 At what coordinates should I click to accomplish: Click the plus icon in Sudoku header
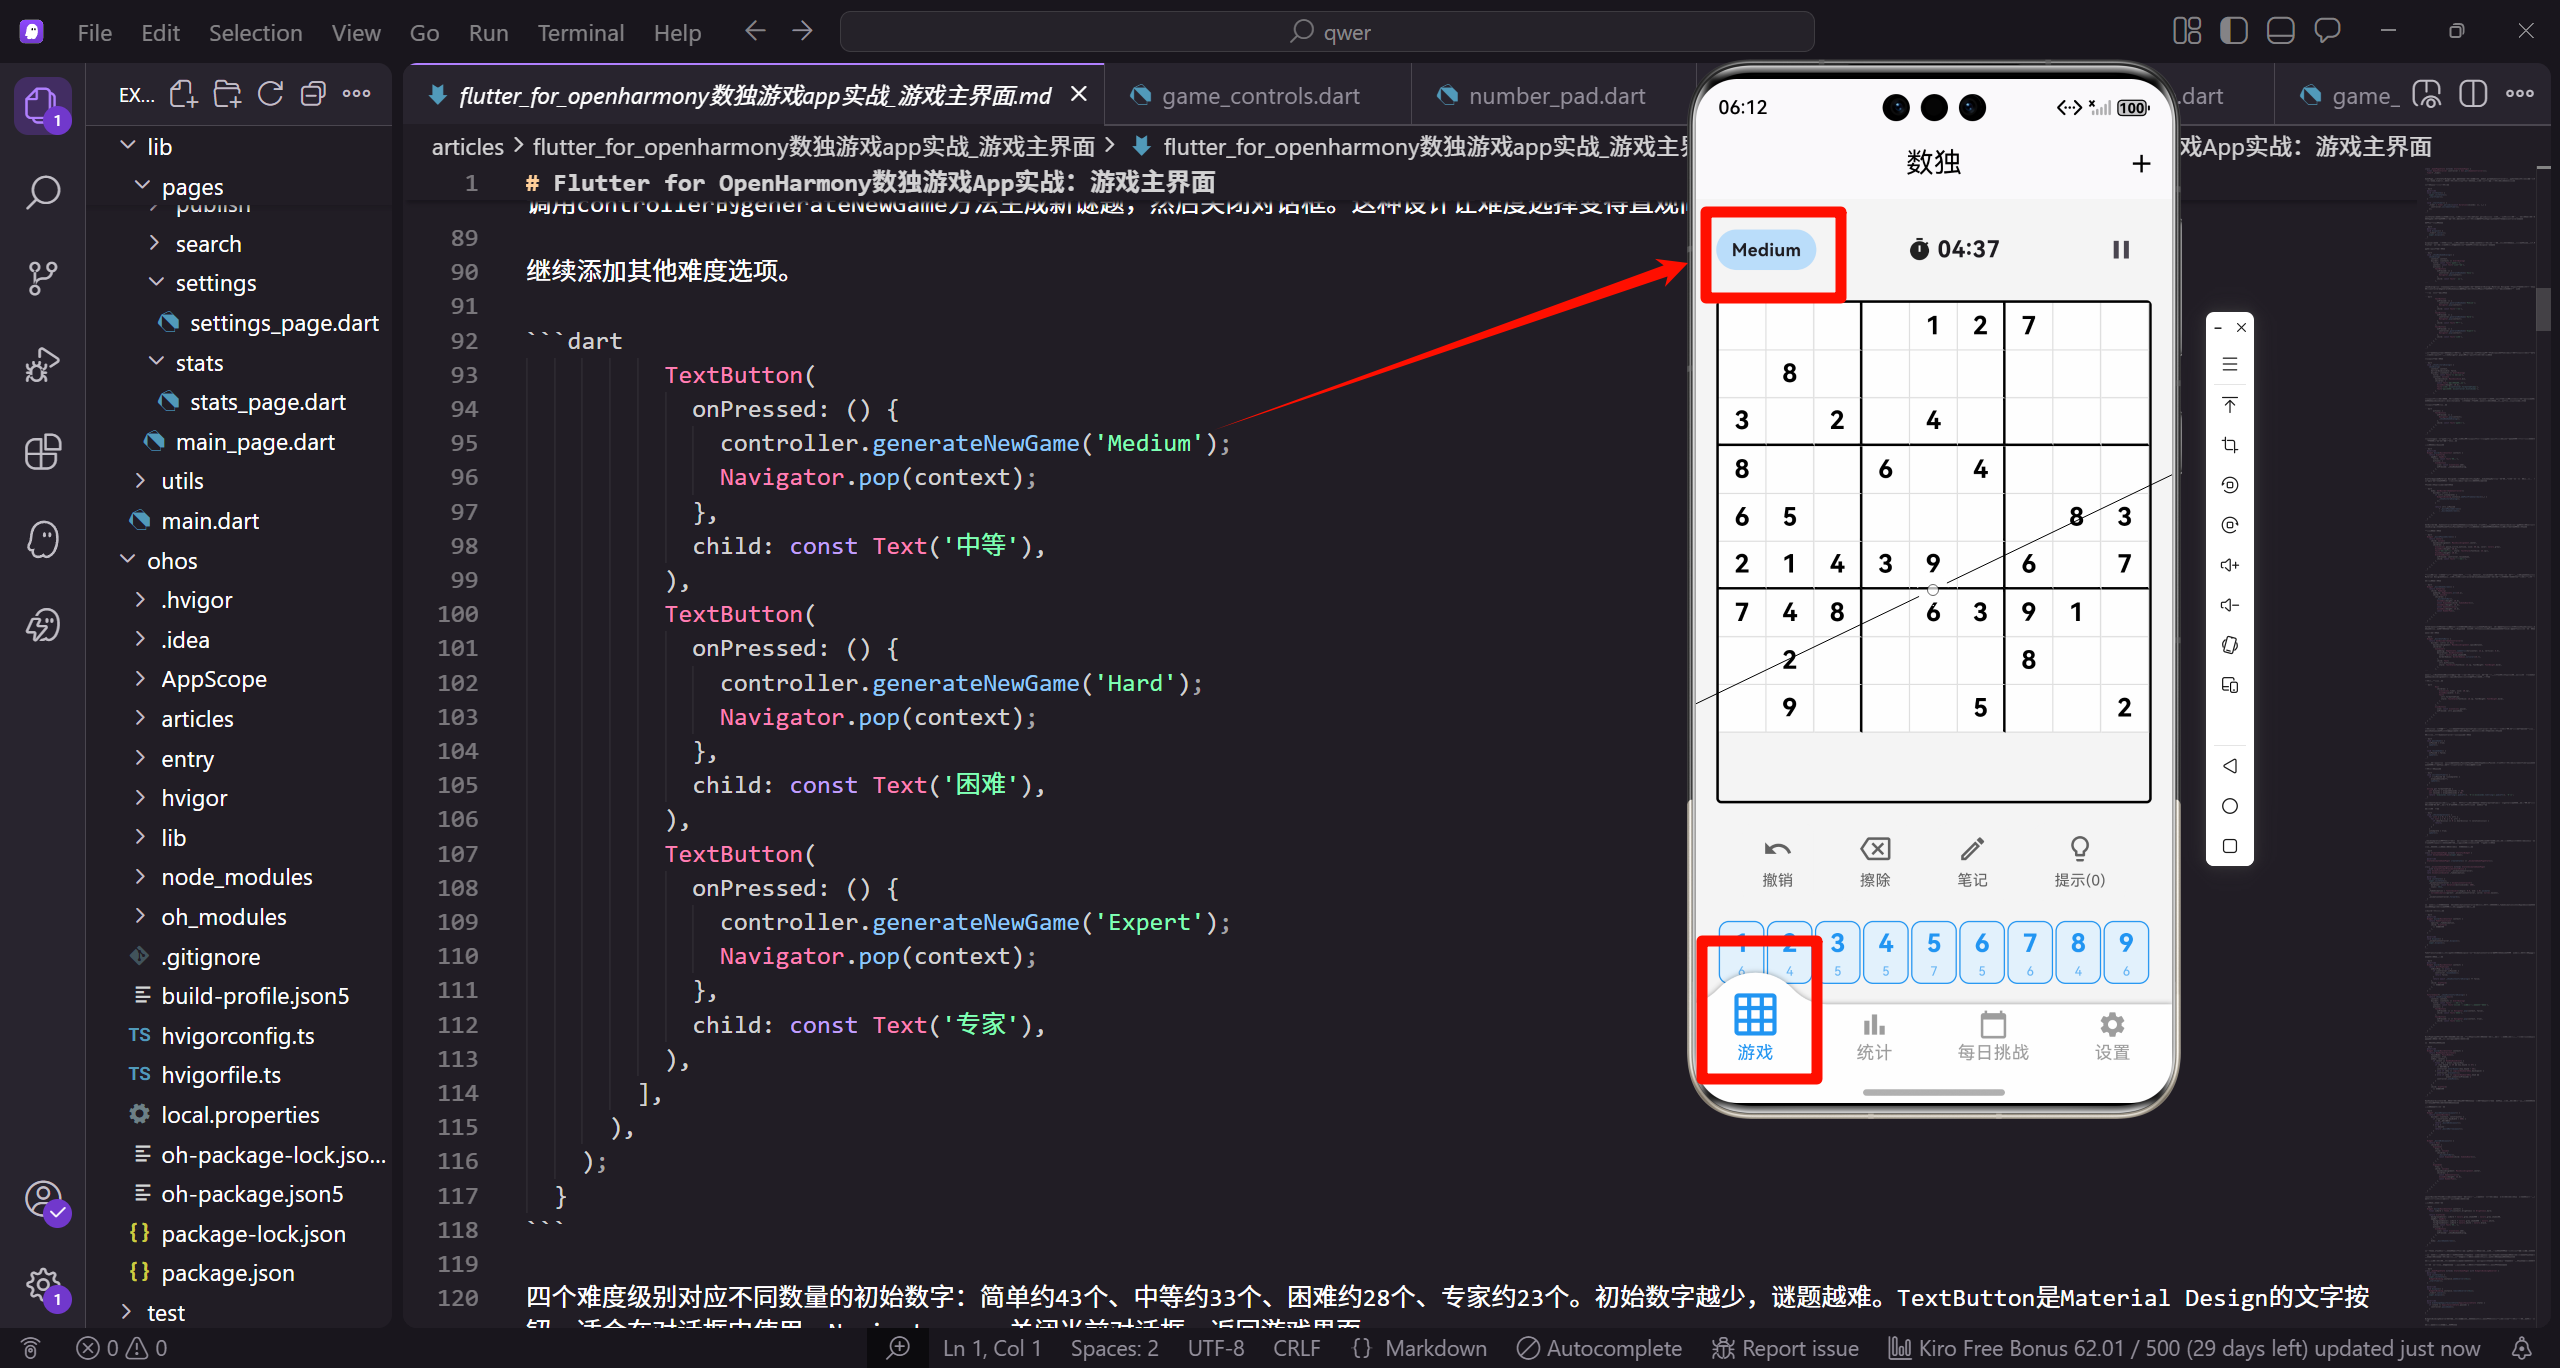(x=2141, y=163)
